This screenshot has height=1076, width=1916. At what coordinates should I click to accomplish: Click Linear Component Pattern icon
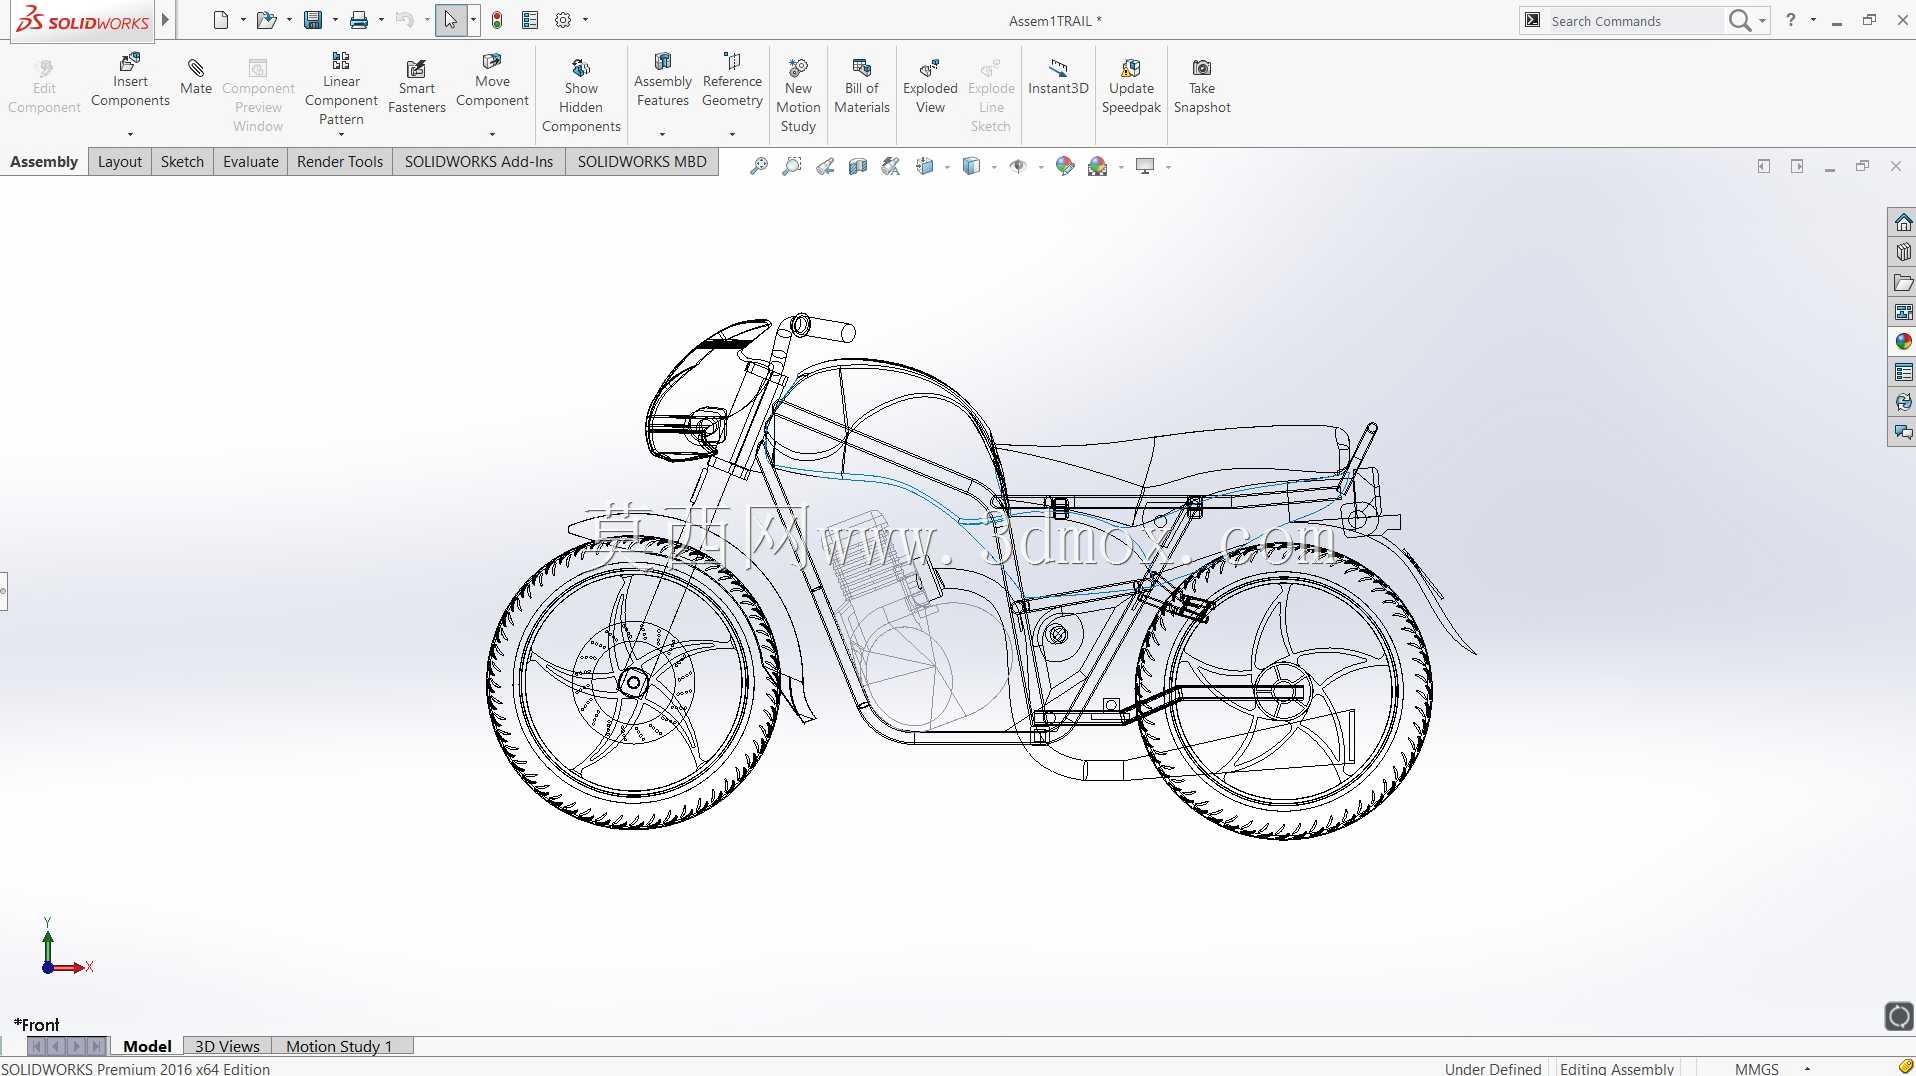[x=341, y=62]
